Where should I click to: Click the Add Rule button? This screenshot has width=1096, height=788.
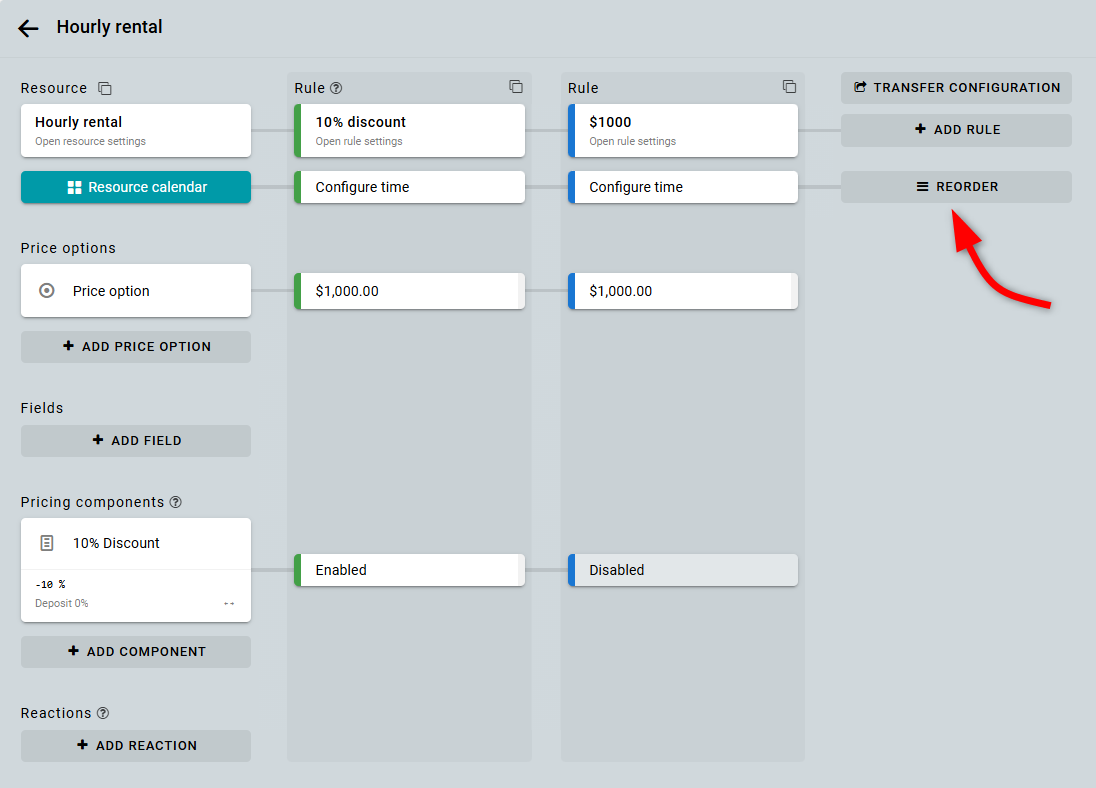pyautogui.click(x=956, y=130)
